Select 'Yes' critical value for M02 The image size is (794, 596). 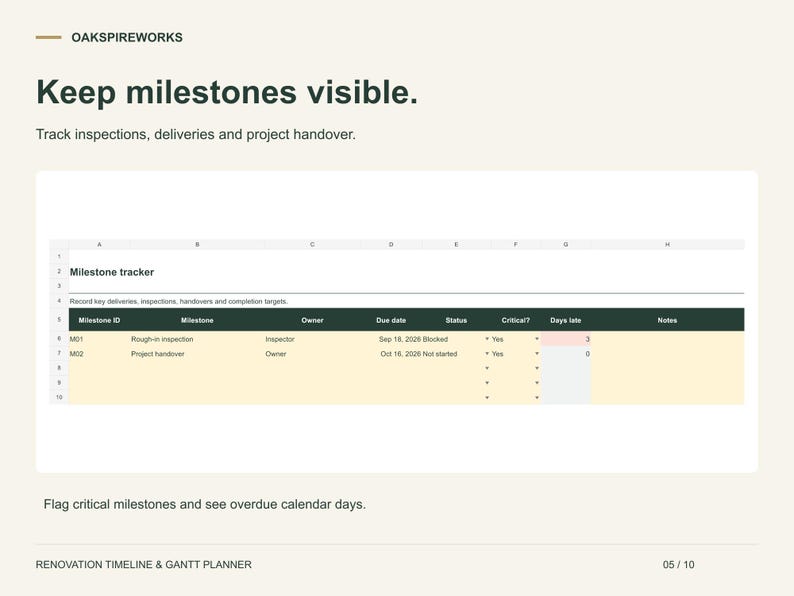515,354
